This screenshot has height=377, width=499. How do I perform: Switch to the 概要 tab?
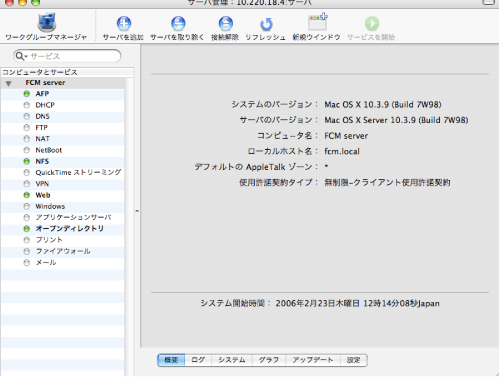point(171,360)
